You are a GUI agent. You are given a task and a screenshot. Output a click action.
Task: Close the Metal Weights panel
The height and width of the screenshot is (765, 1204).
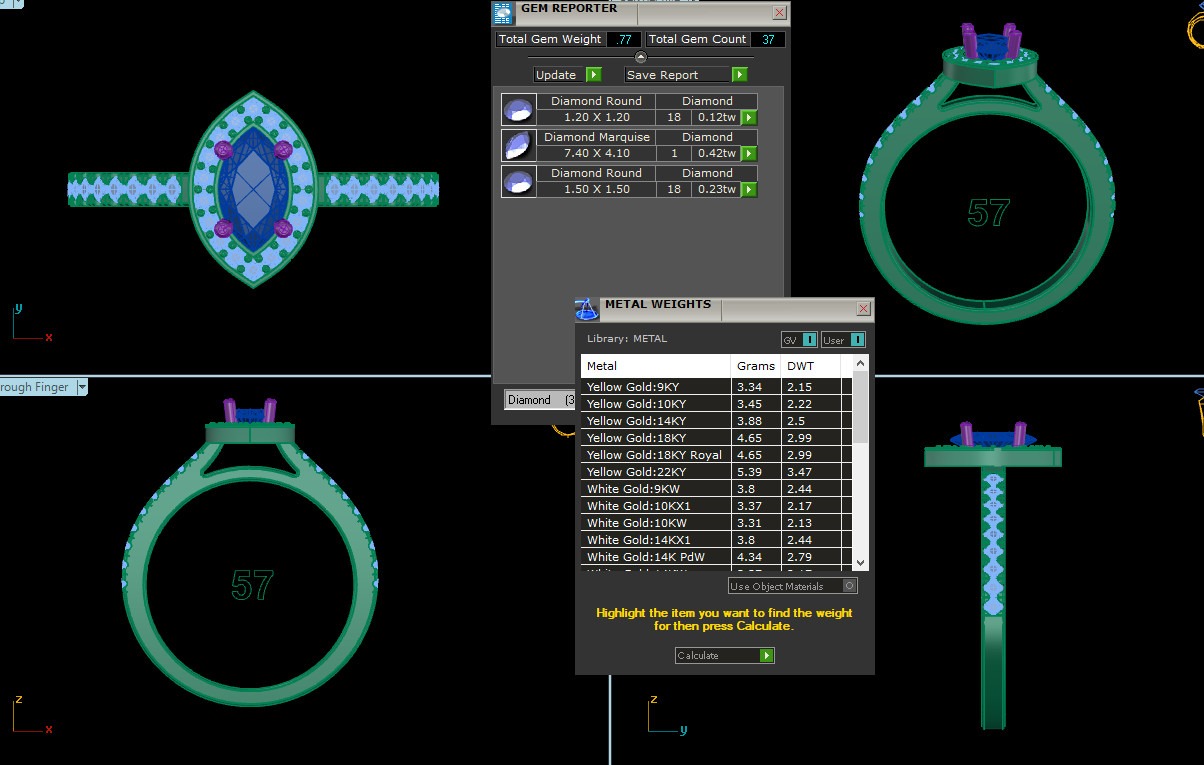(x=863, y=309)
